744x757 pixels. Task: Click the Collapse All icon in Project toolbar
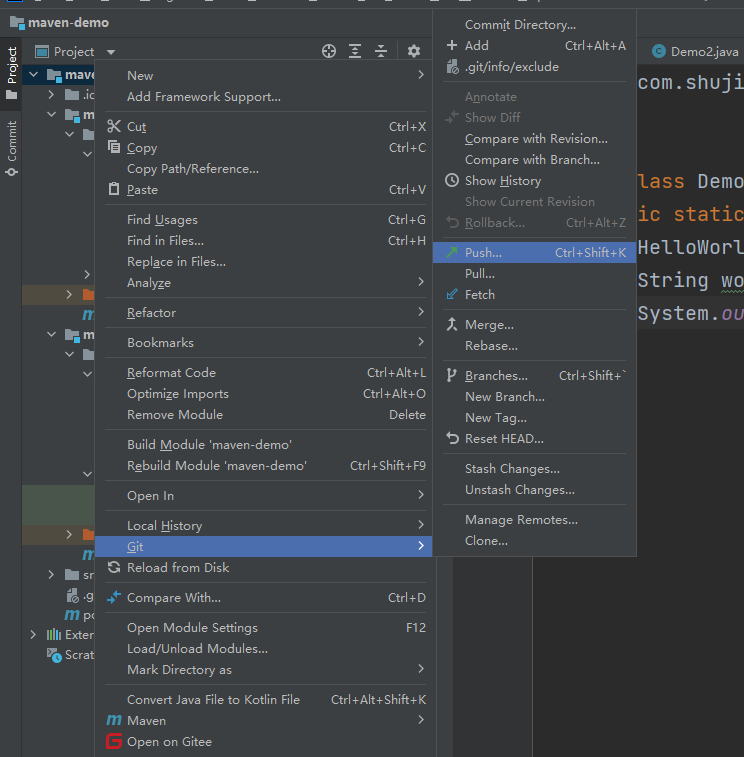click(x=381, y=51)
